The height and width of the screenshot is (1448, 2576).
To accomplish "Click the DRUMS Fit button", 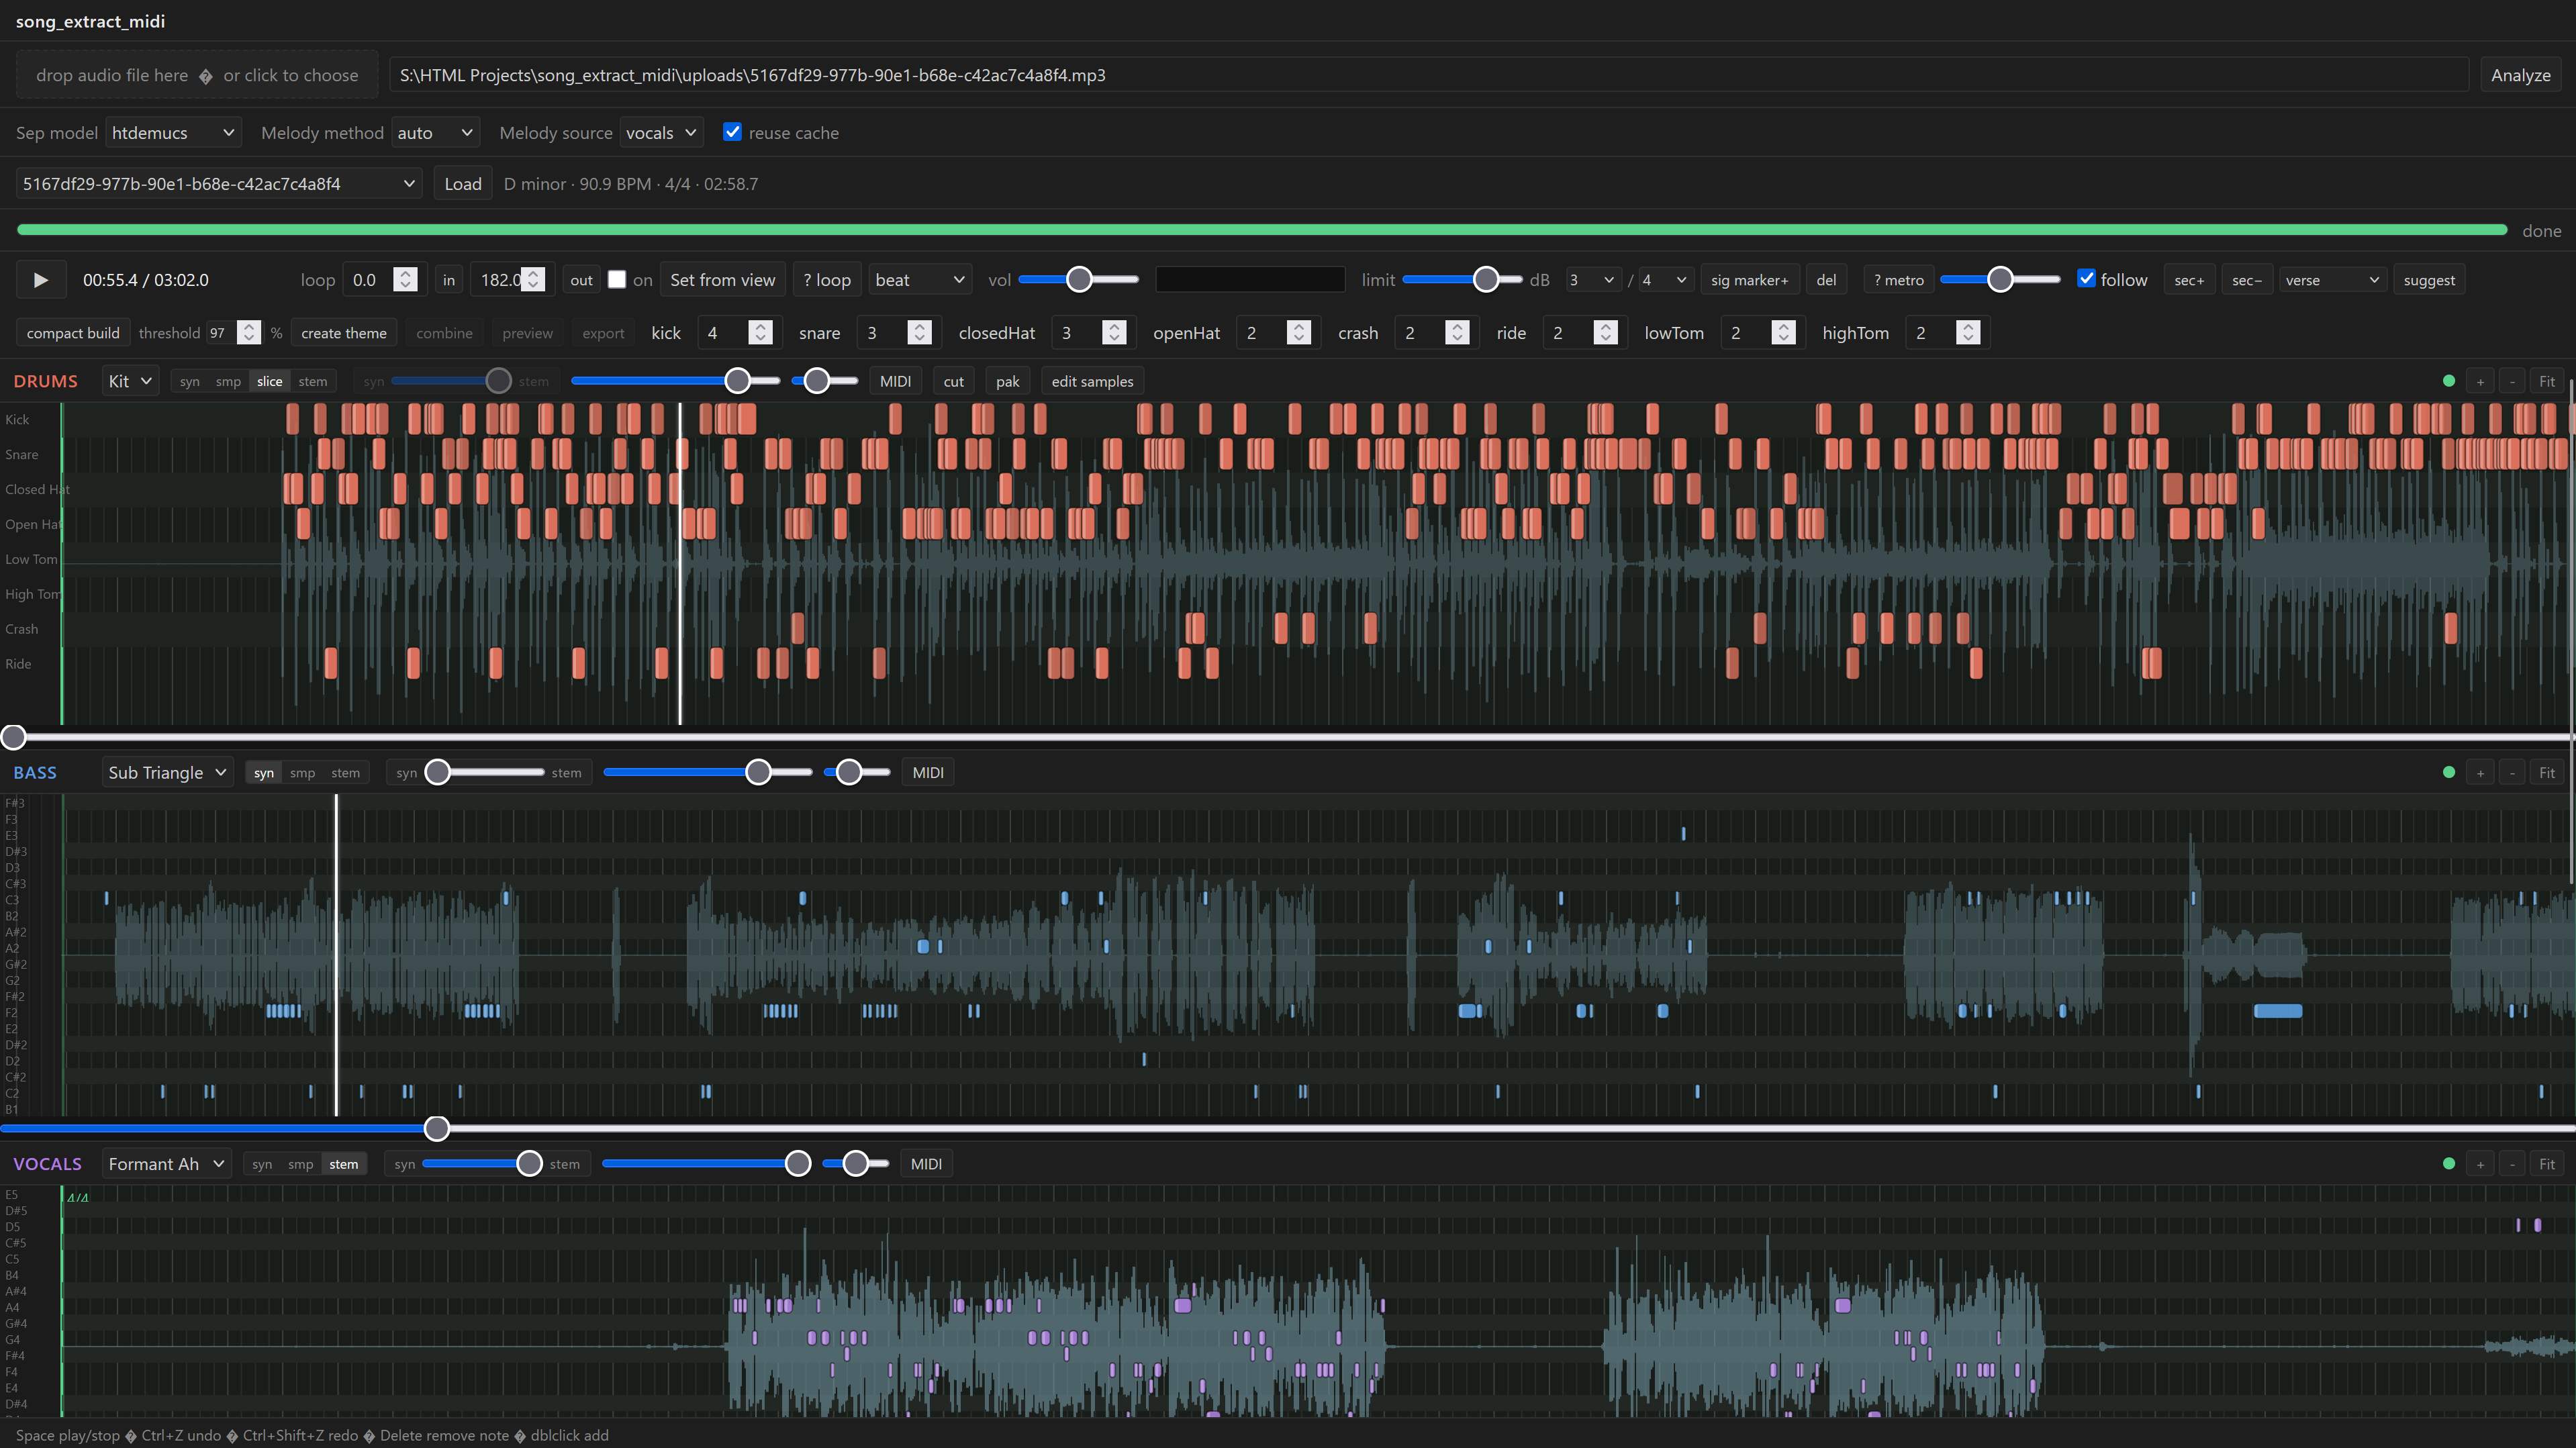I will [x=2546, y=381].
